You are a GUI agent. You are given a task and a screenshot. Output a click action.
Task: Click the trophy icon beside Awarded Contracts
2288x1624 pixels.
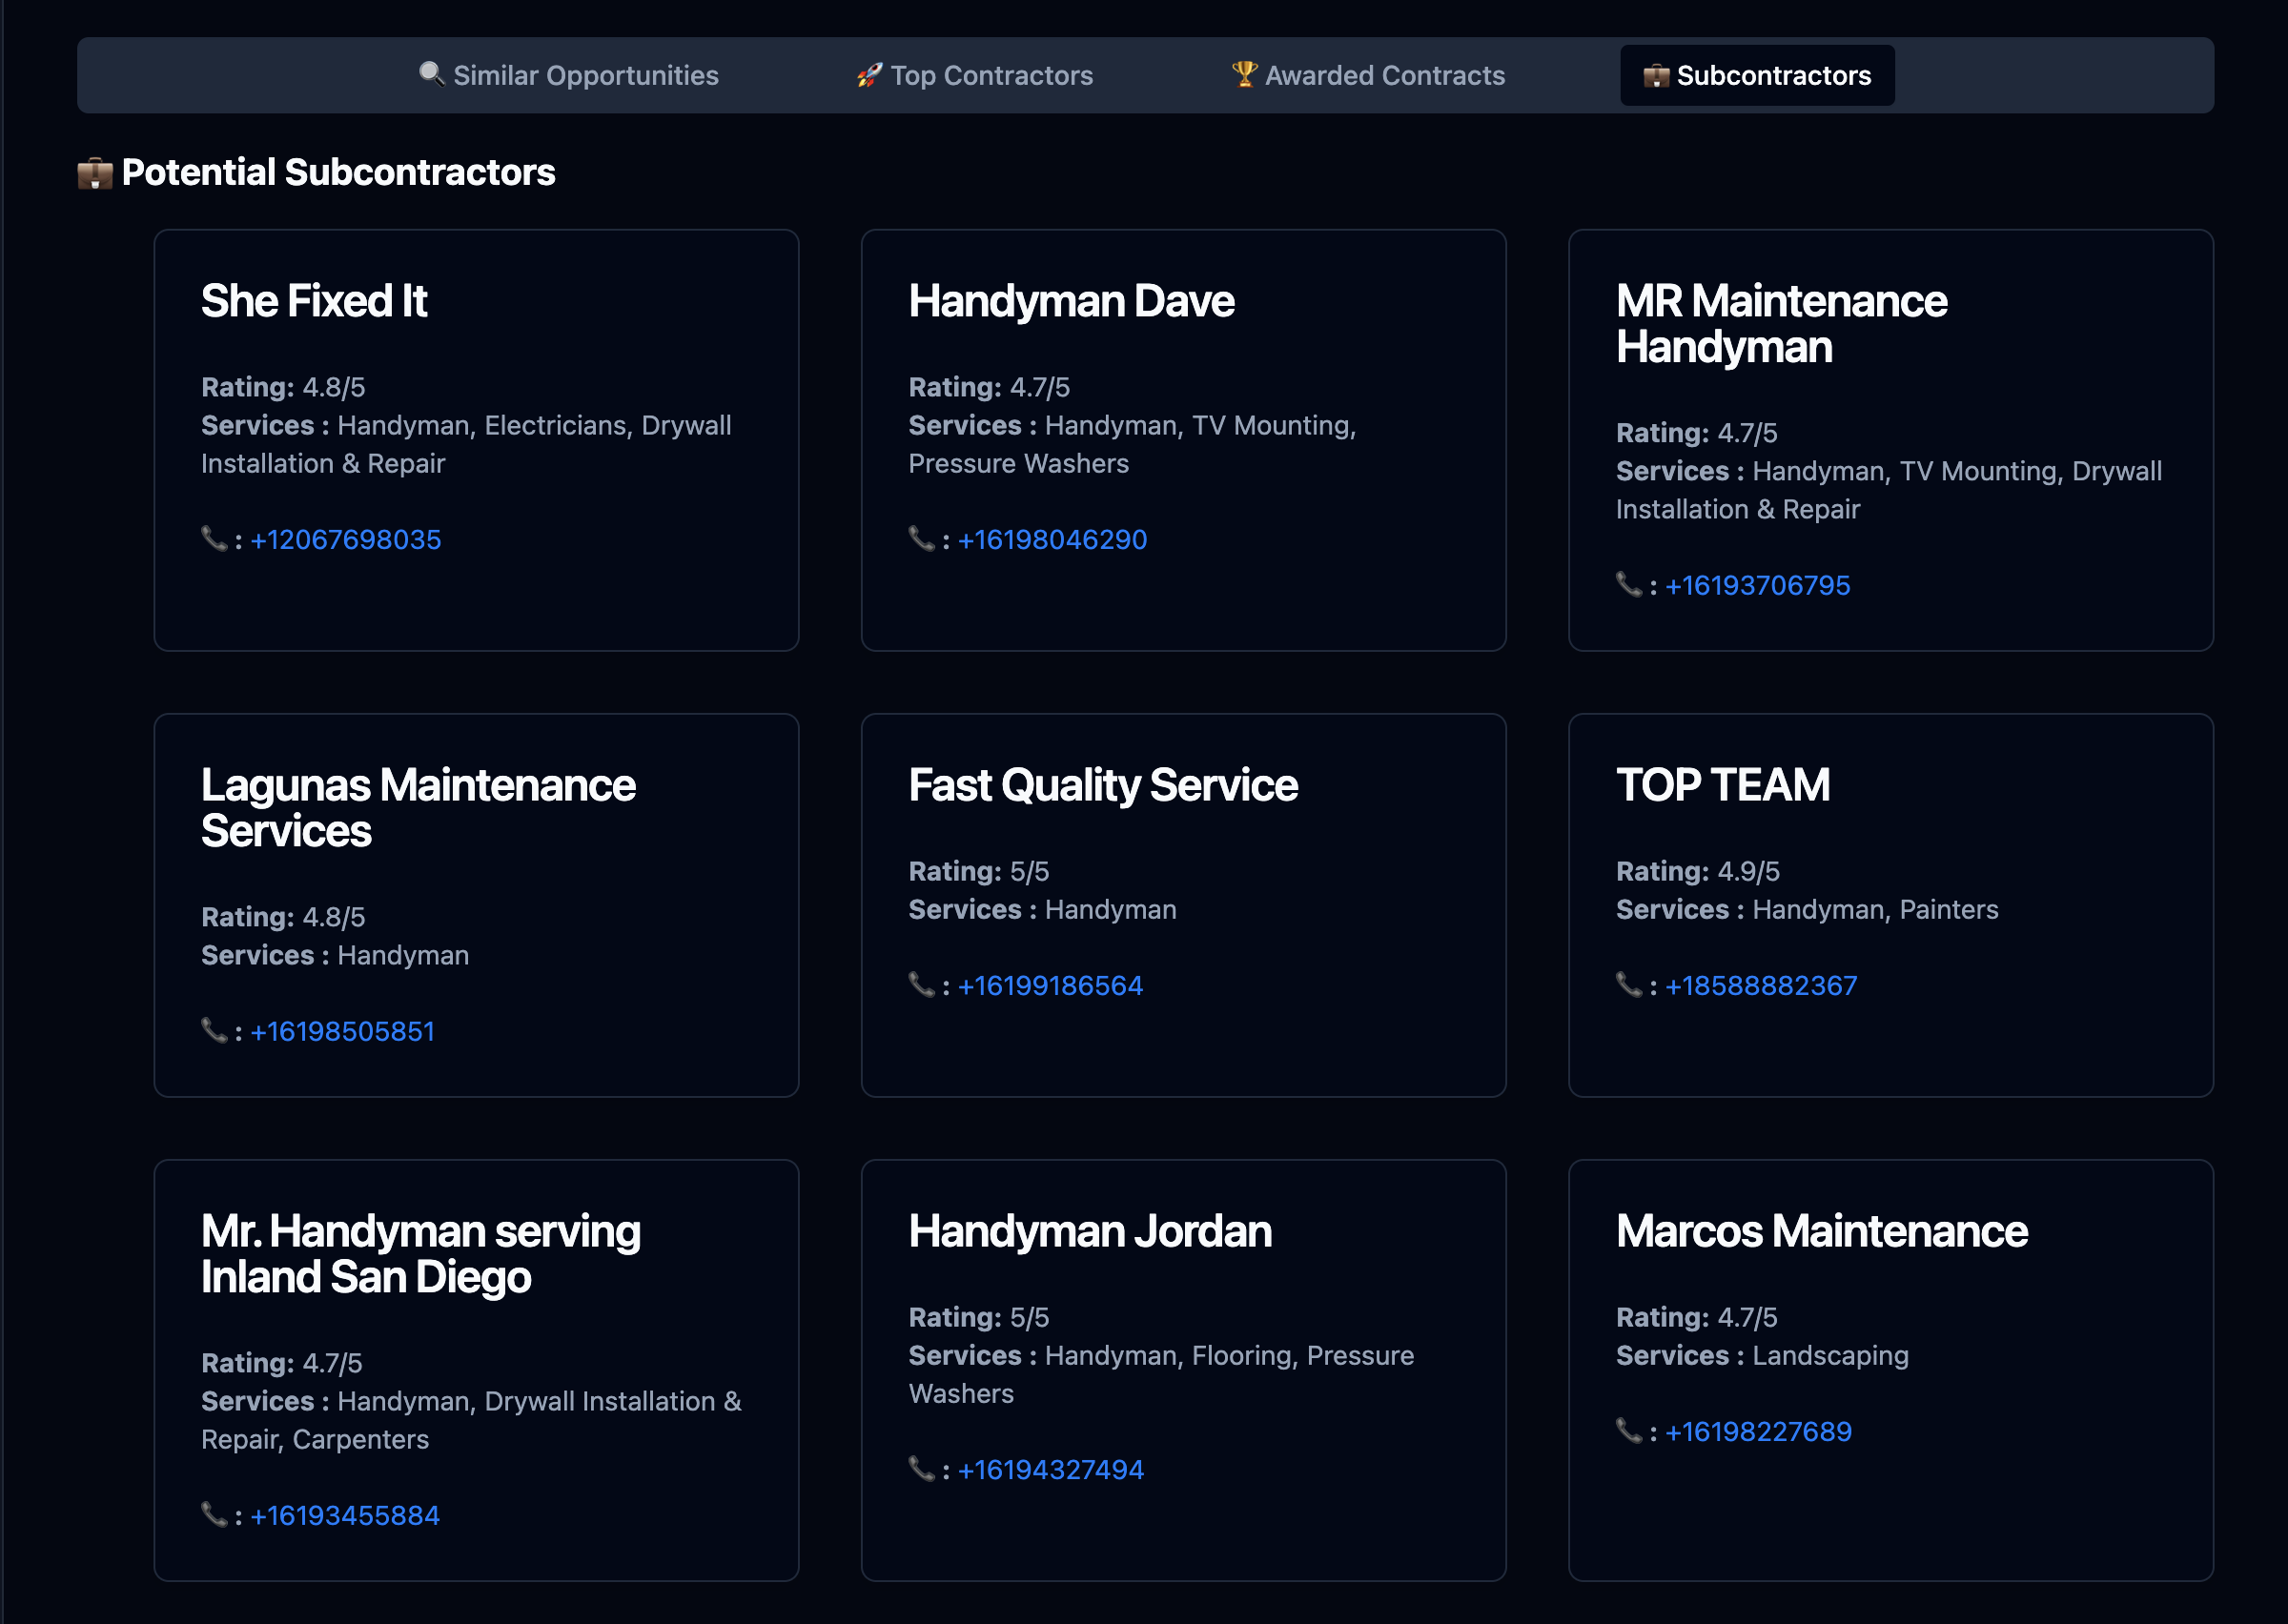1244,74
